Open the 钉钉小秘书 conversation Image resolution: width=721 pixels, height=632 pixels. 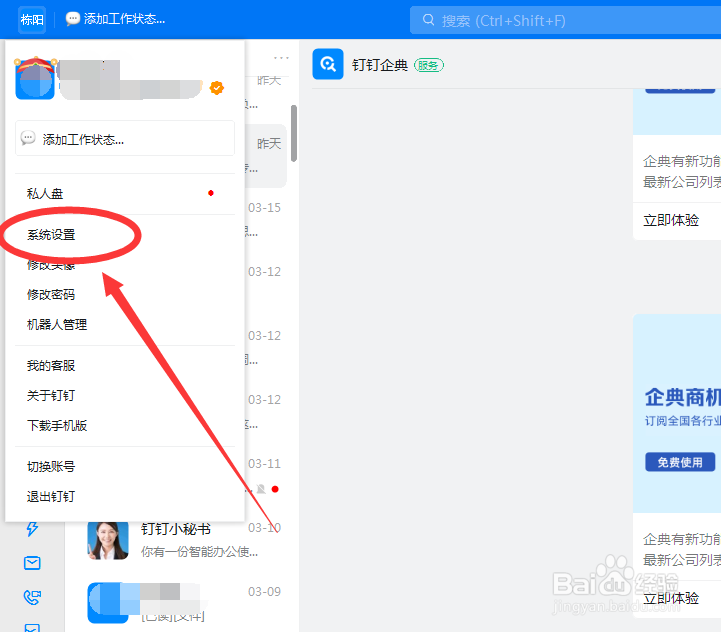point(184,540)
